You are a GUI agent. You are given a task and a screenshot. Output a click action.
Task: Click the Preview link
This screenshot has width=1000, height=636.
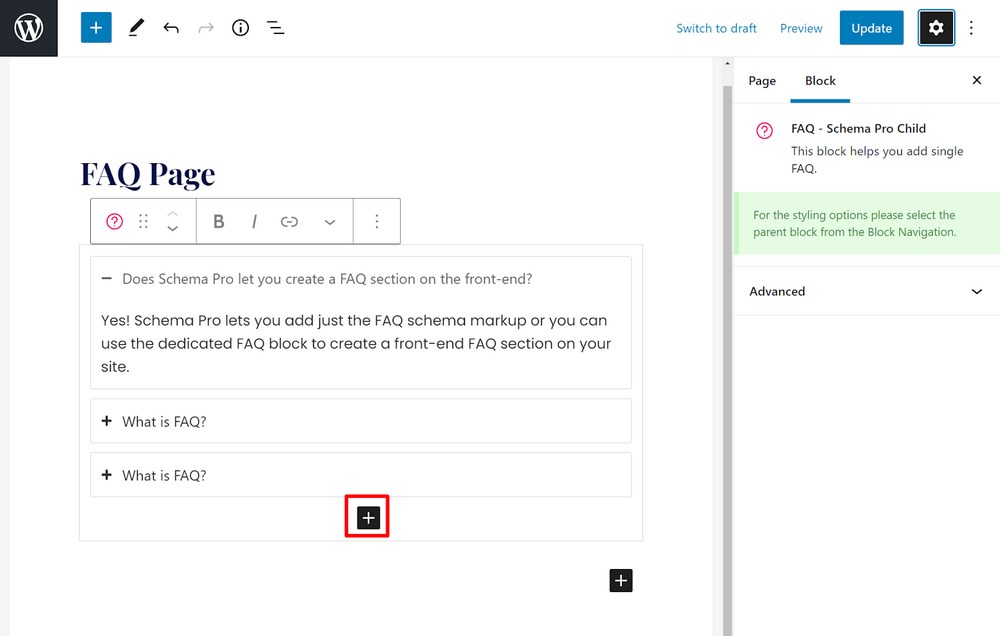(x=801, y=28)
